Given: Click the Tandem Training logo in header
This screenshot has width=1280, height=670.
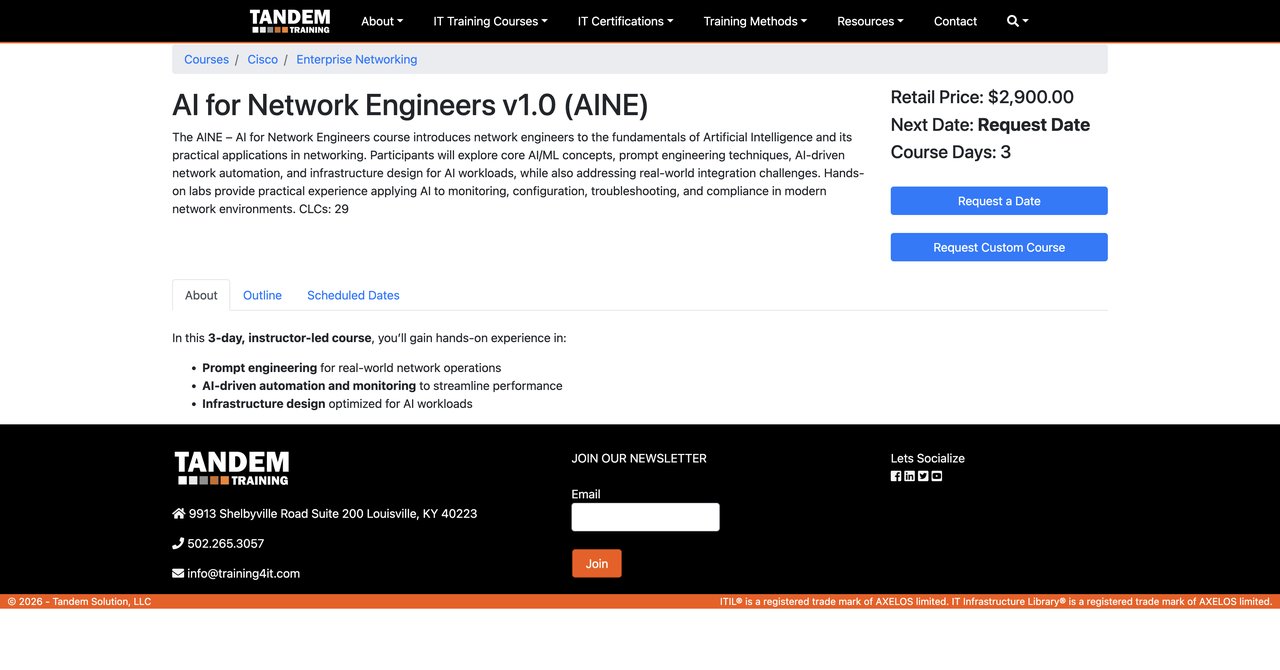Looking at the screenshot, I should [290, 21].
